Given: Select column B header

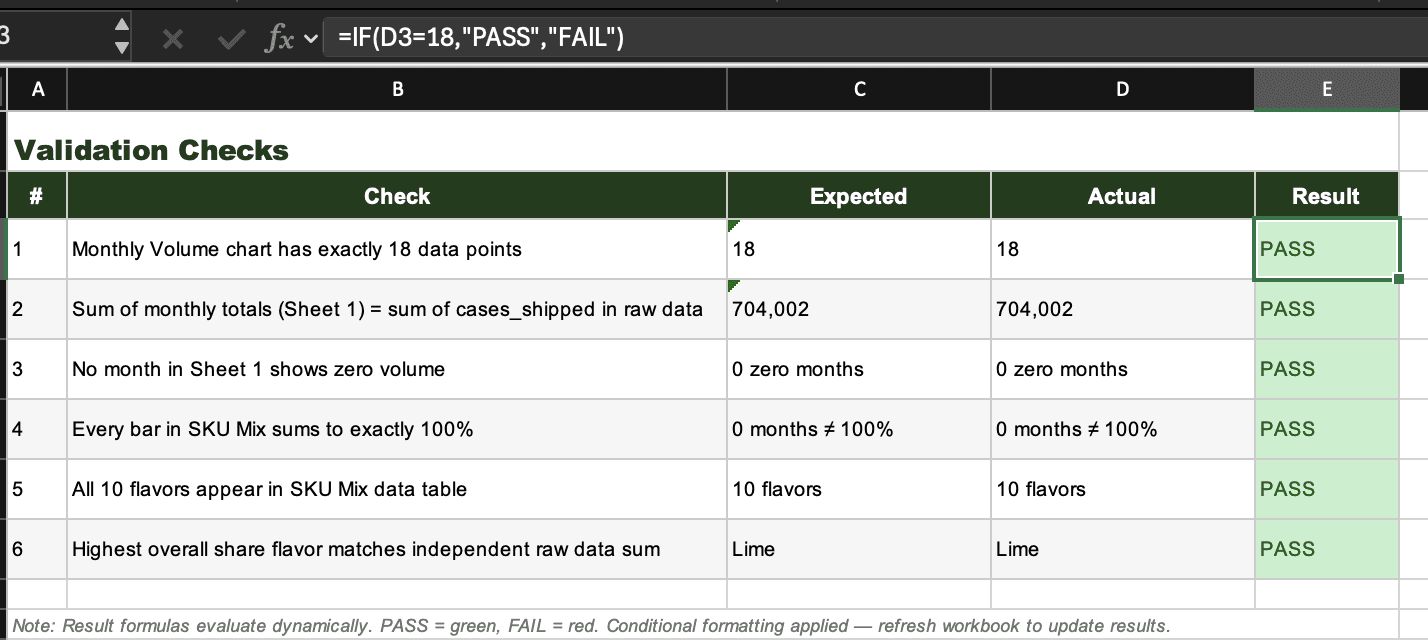Looking at the screenshot, I should point(396,89).
